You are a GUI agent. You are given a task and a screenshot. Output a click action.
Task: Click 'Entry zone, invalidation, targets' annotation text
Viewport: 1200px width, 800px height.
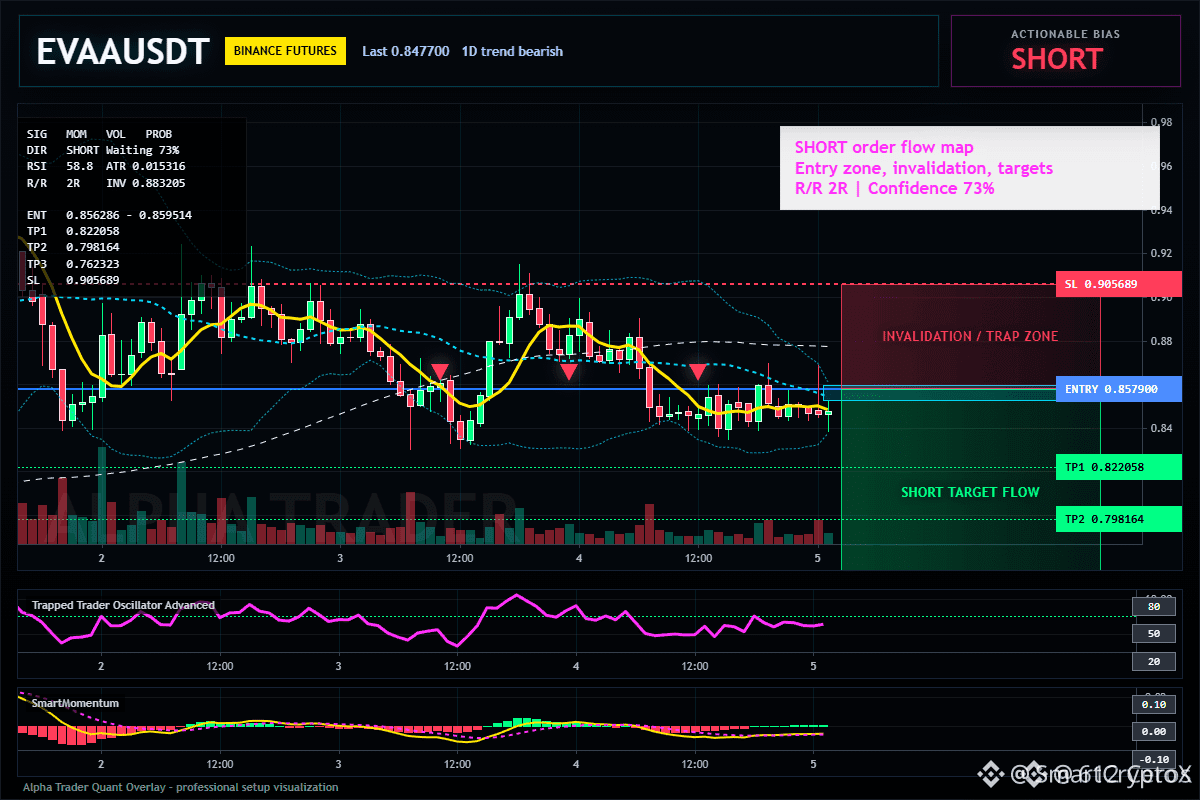coord(923,168)
